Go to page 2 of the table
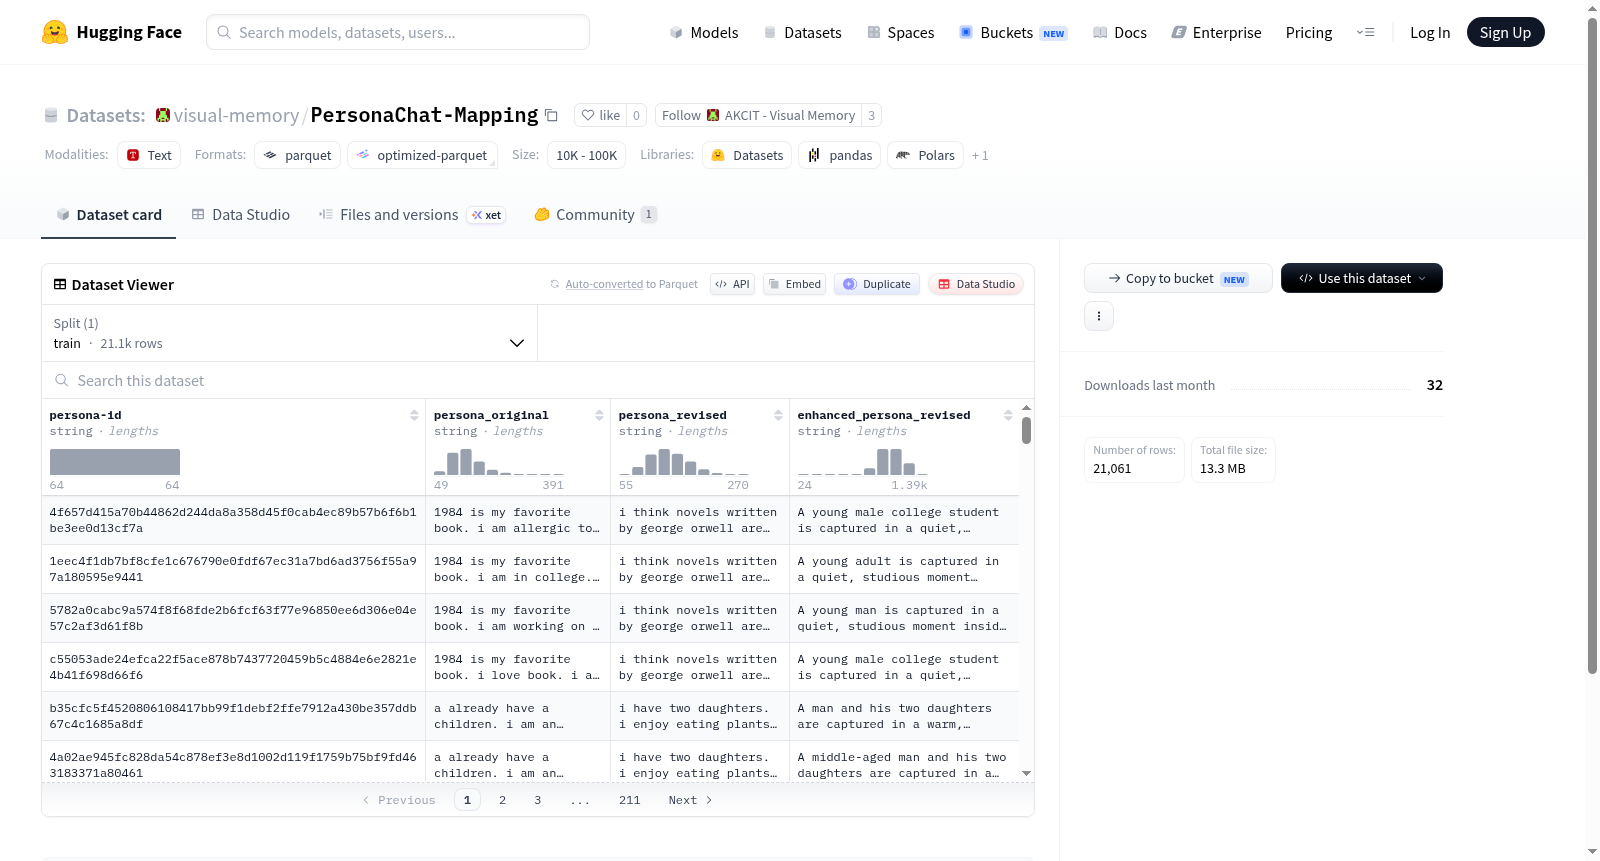Viewport: 1600px width, 861px height. click(x=502, y=800)
